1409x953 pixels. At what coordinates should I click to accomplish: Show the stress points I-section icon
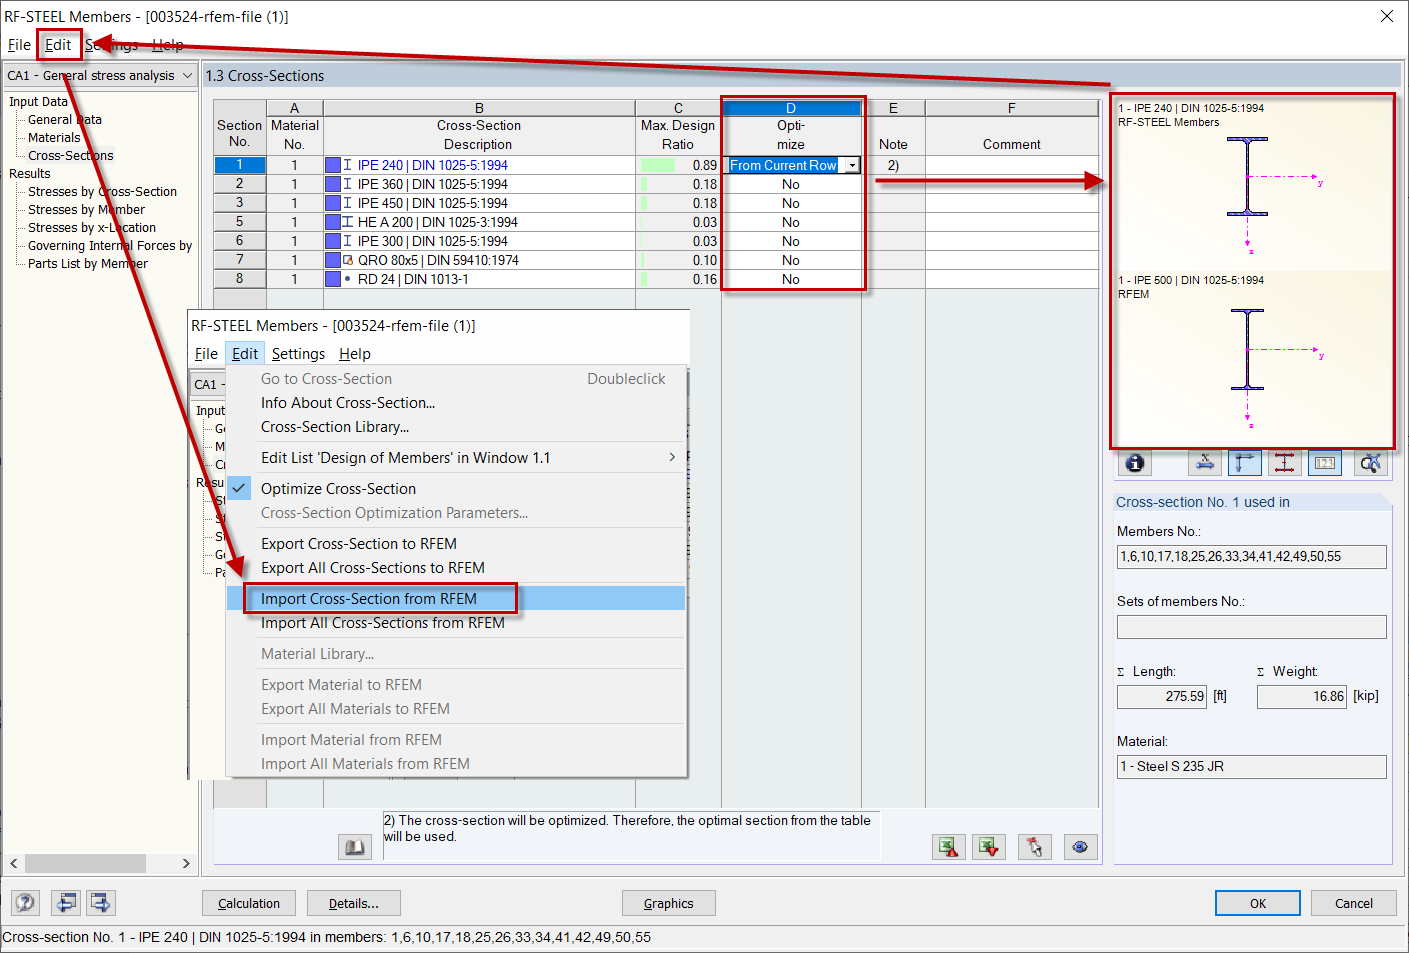point(1285,463)
